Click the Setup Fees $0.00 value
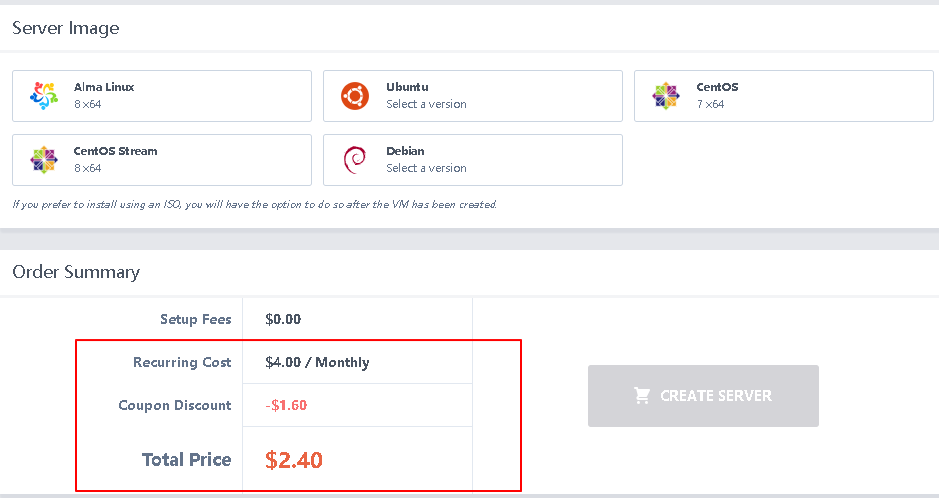The image size is (939, 498). [283, 319]
